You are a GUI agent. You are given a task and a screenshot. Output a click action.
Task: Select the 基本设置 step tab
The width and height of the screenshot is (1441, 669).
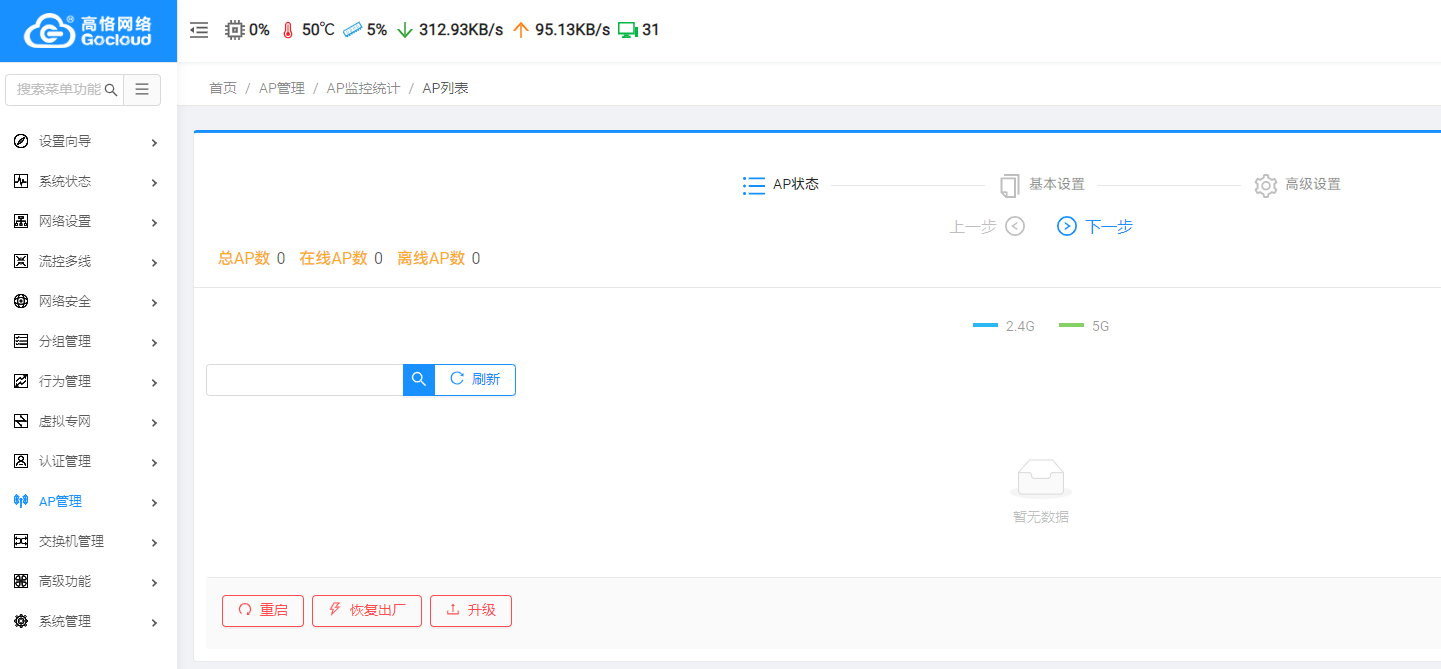coord(1042,185)
